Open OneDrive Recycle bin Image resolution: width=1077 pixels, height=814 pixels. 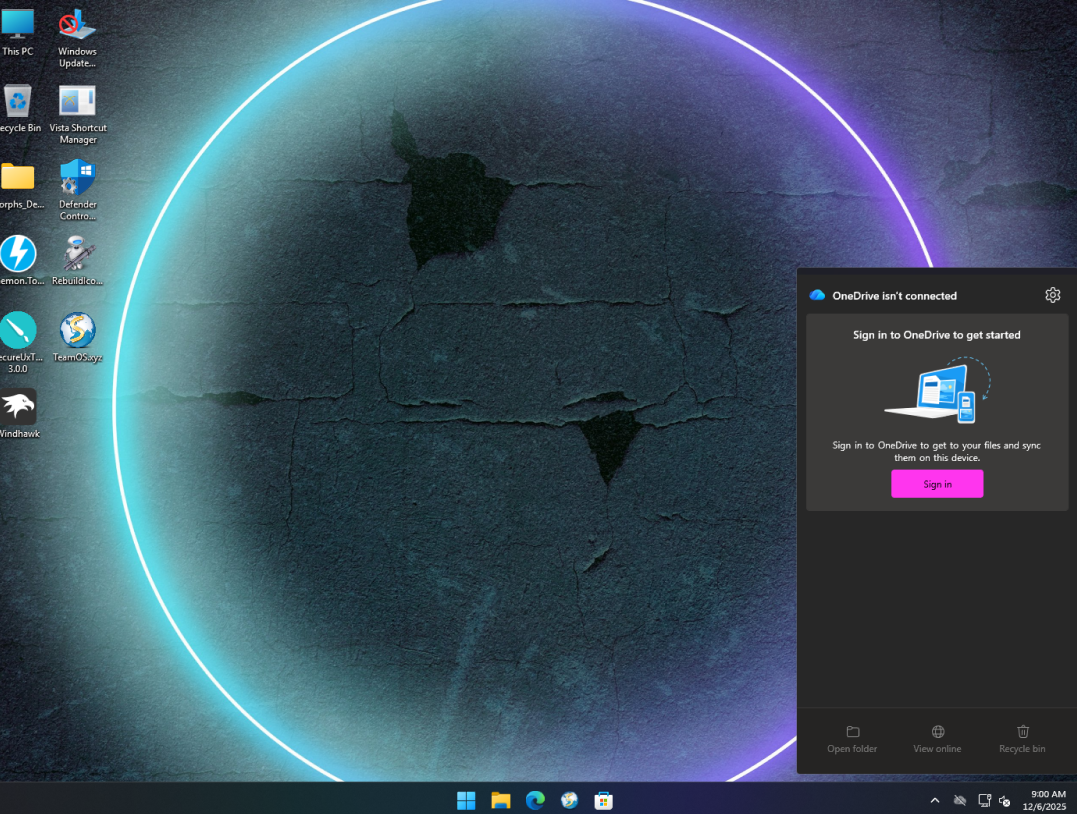point(1022,739)
